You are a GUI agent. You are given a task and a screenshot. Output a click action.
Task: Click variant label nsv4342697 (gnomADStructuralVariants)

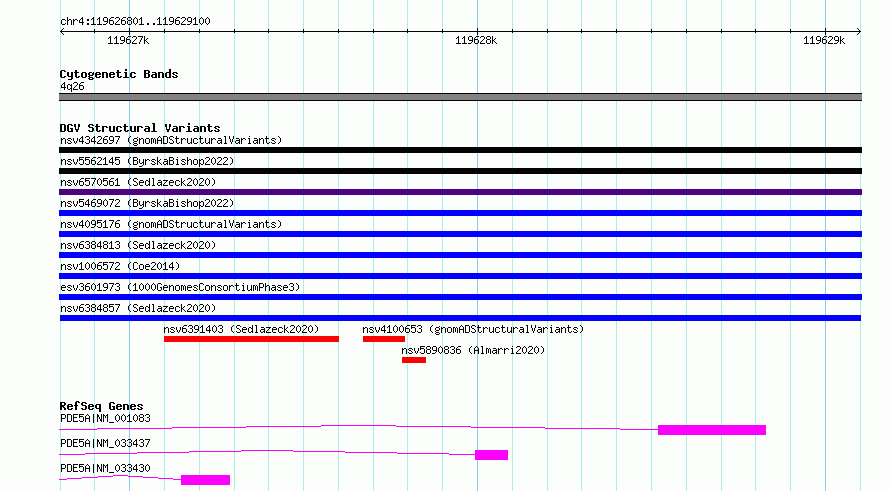click(171, 140)
